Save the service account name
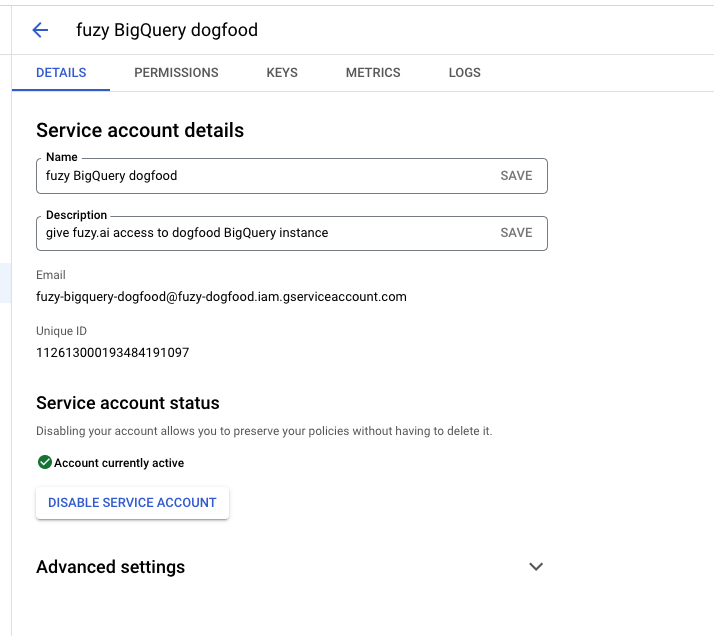The height and width of the screenshot is (636, 714). [x=516, y=176]
